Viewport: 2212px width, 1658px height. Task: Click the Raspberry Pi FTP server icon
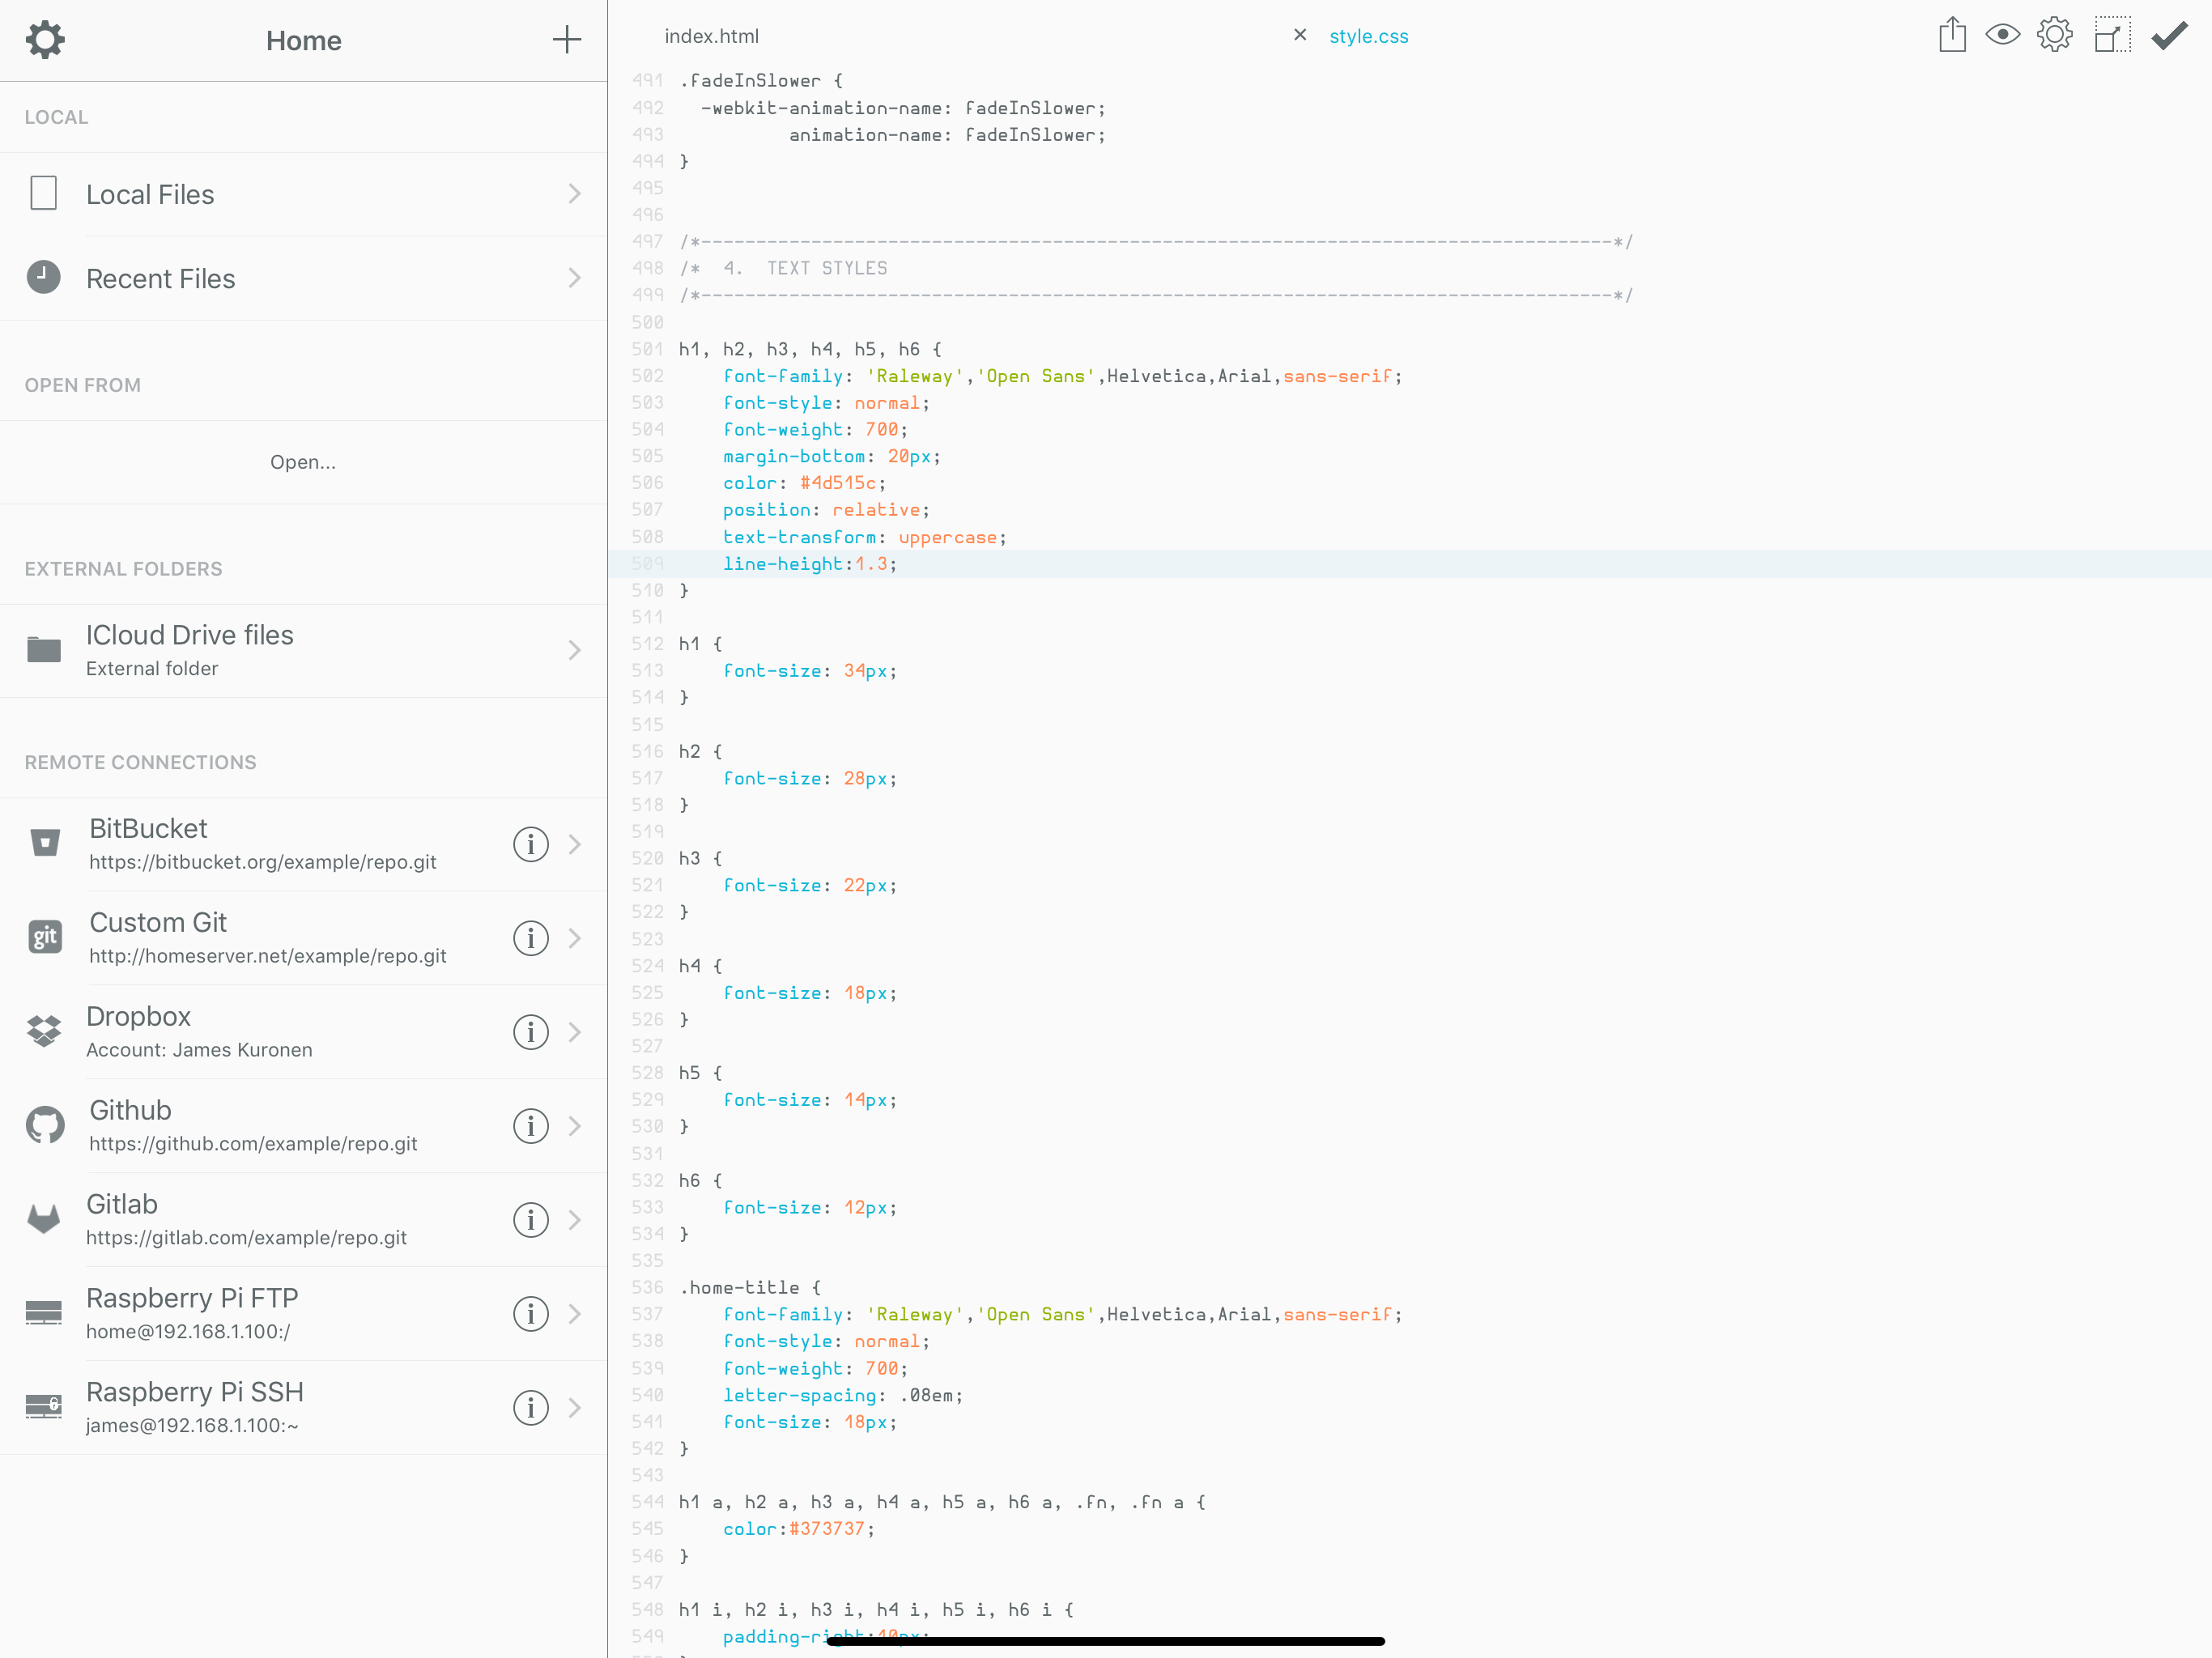click(44, 1313)
